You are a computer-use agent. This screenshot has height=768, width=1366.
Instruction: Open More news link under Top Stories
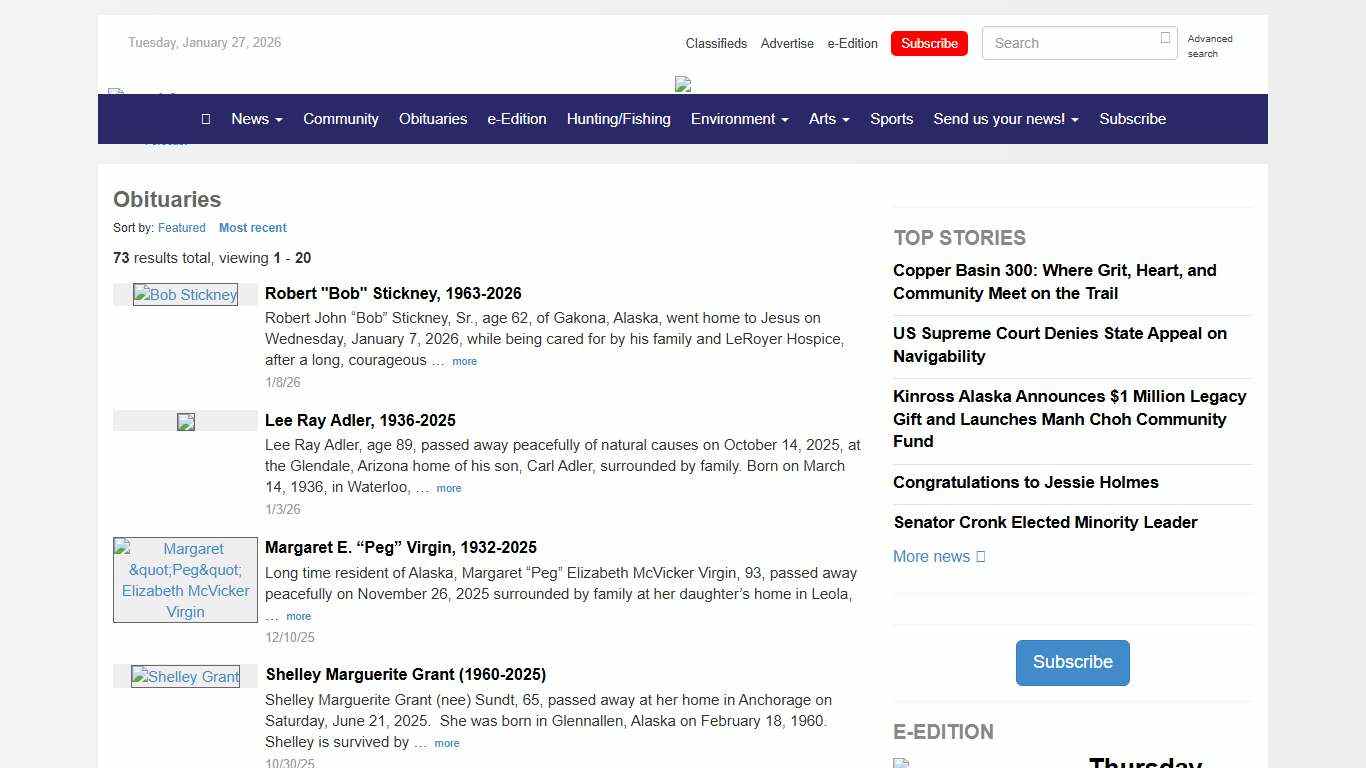click(x=938, y=557)
